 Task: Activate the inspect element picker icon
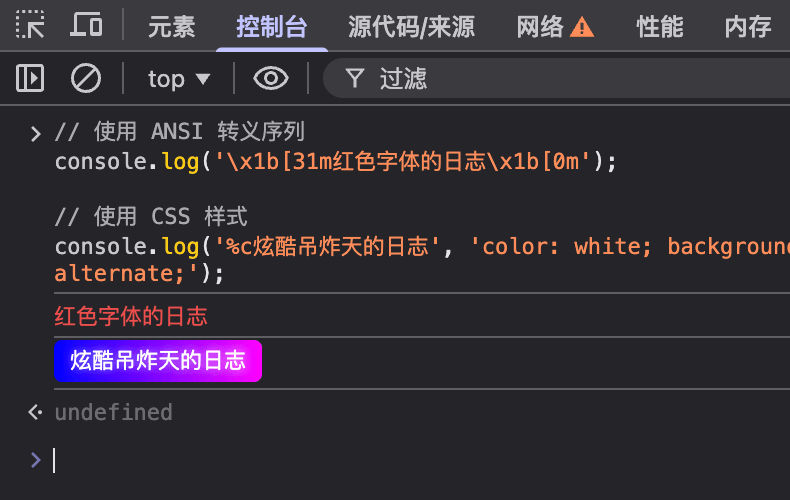[31, 25]
